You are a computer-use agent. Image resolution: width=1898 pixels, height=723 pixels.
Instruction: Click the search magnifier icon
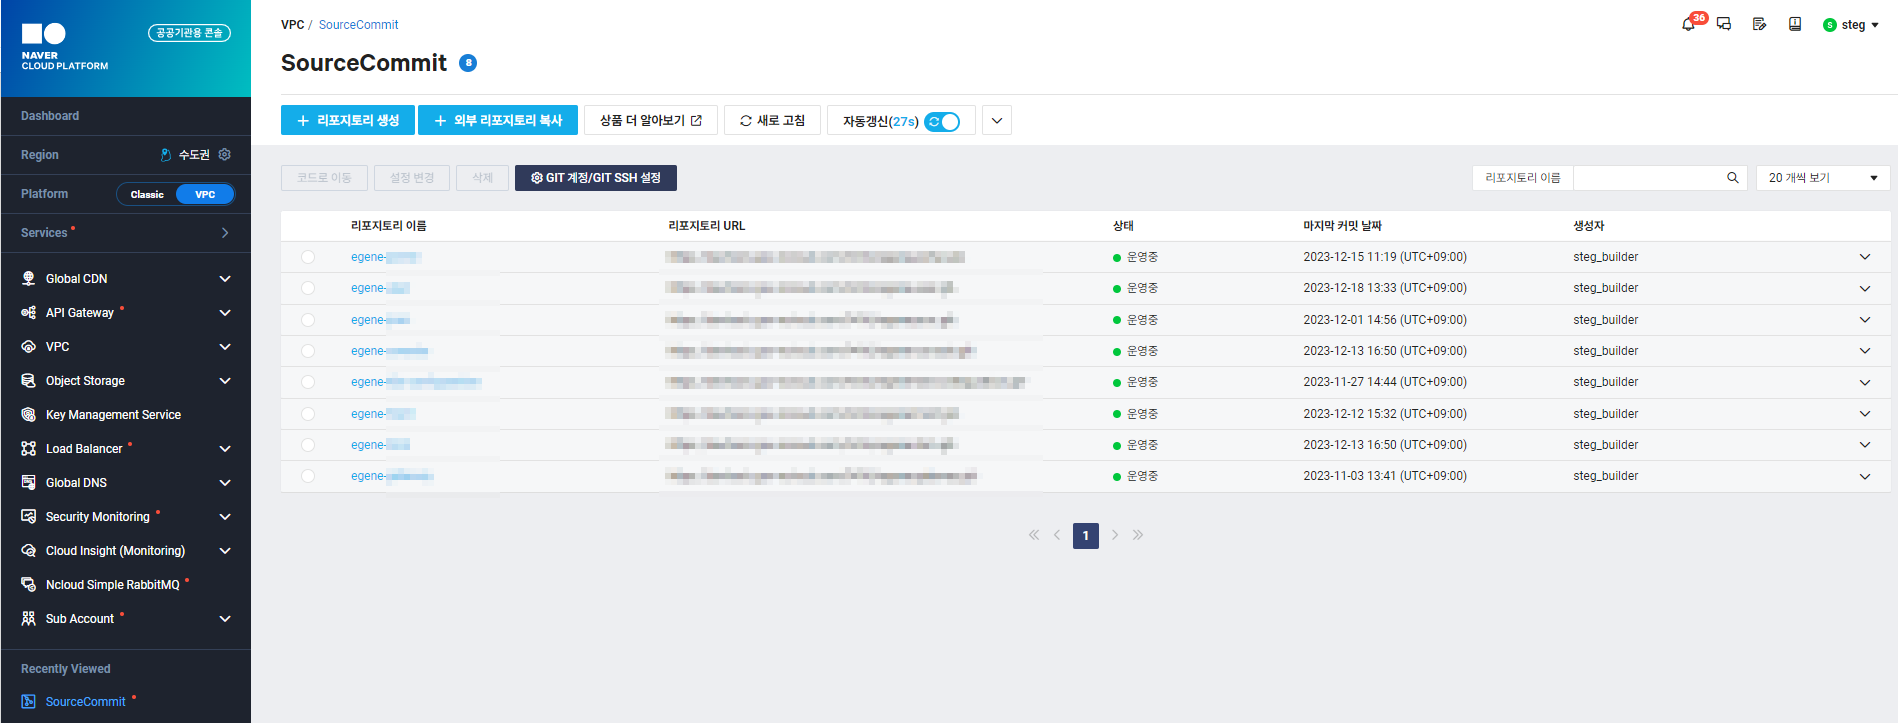1732,178
